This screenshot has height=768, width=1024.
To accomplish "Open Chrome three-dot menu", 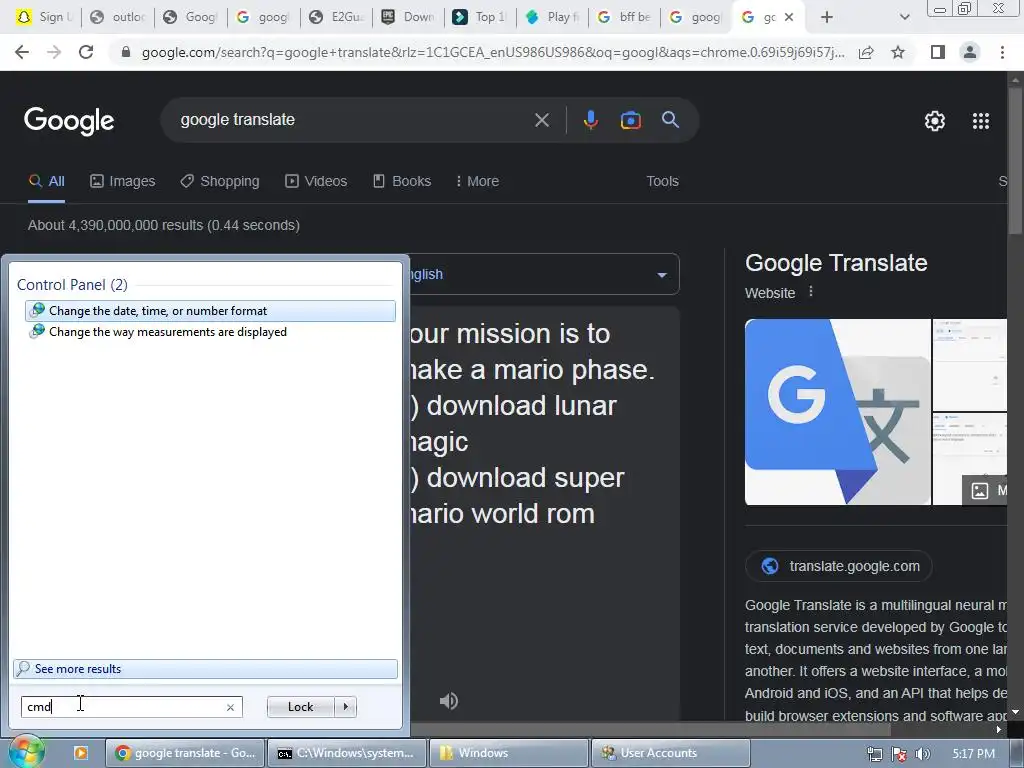I will point(1002,52).
